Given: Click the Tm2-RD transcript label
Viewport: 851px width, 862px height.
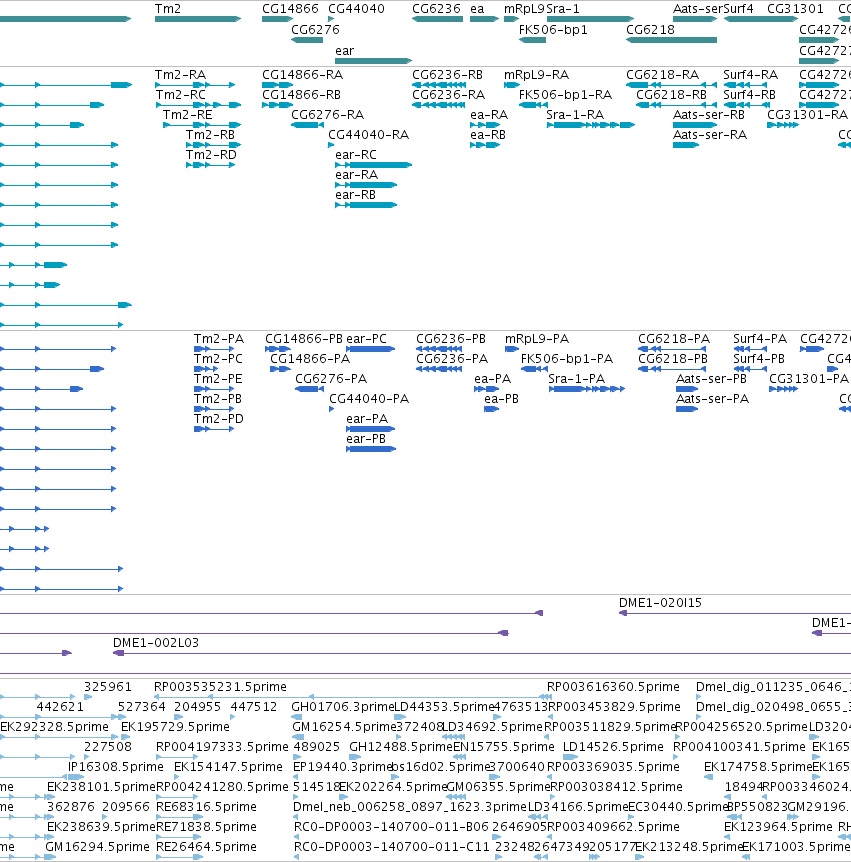Looking at the screenshot, I should [x=211, y=155].
